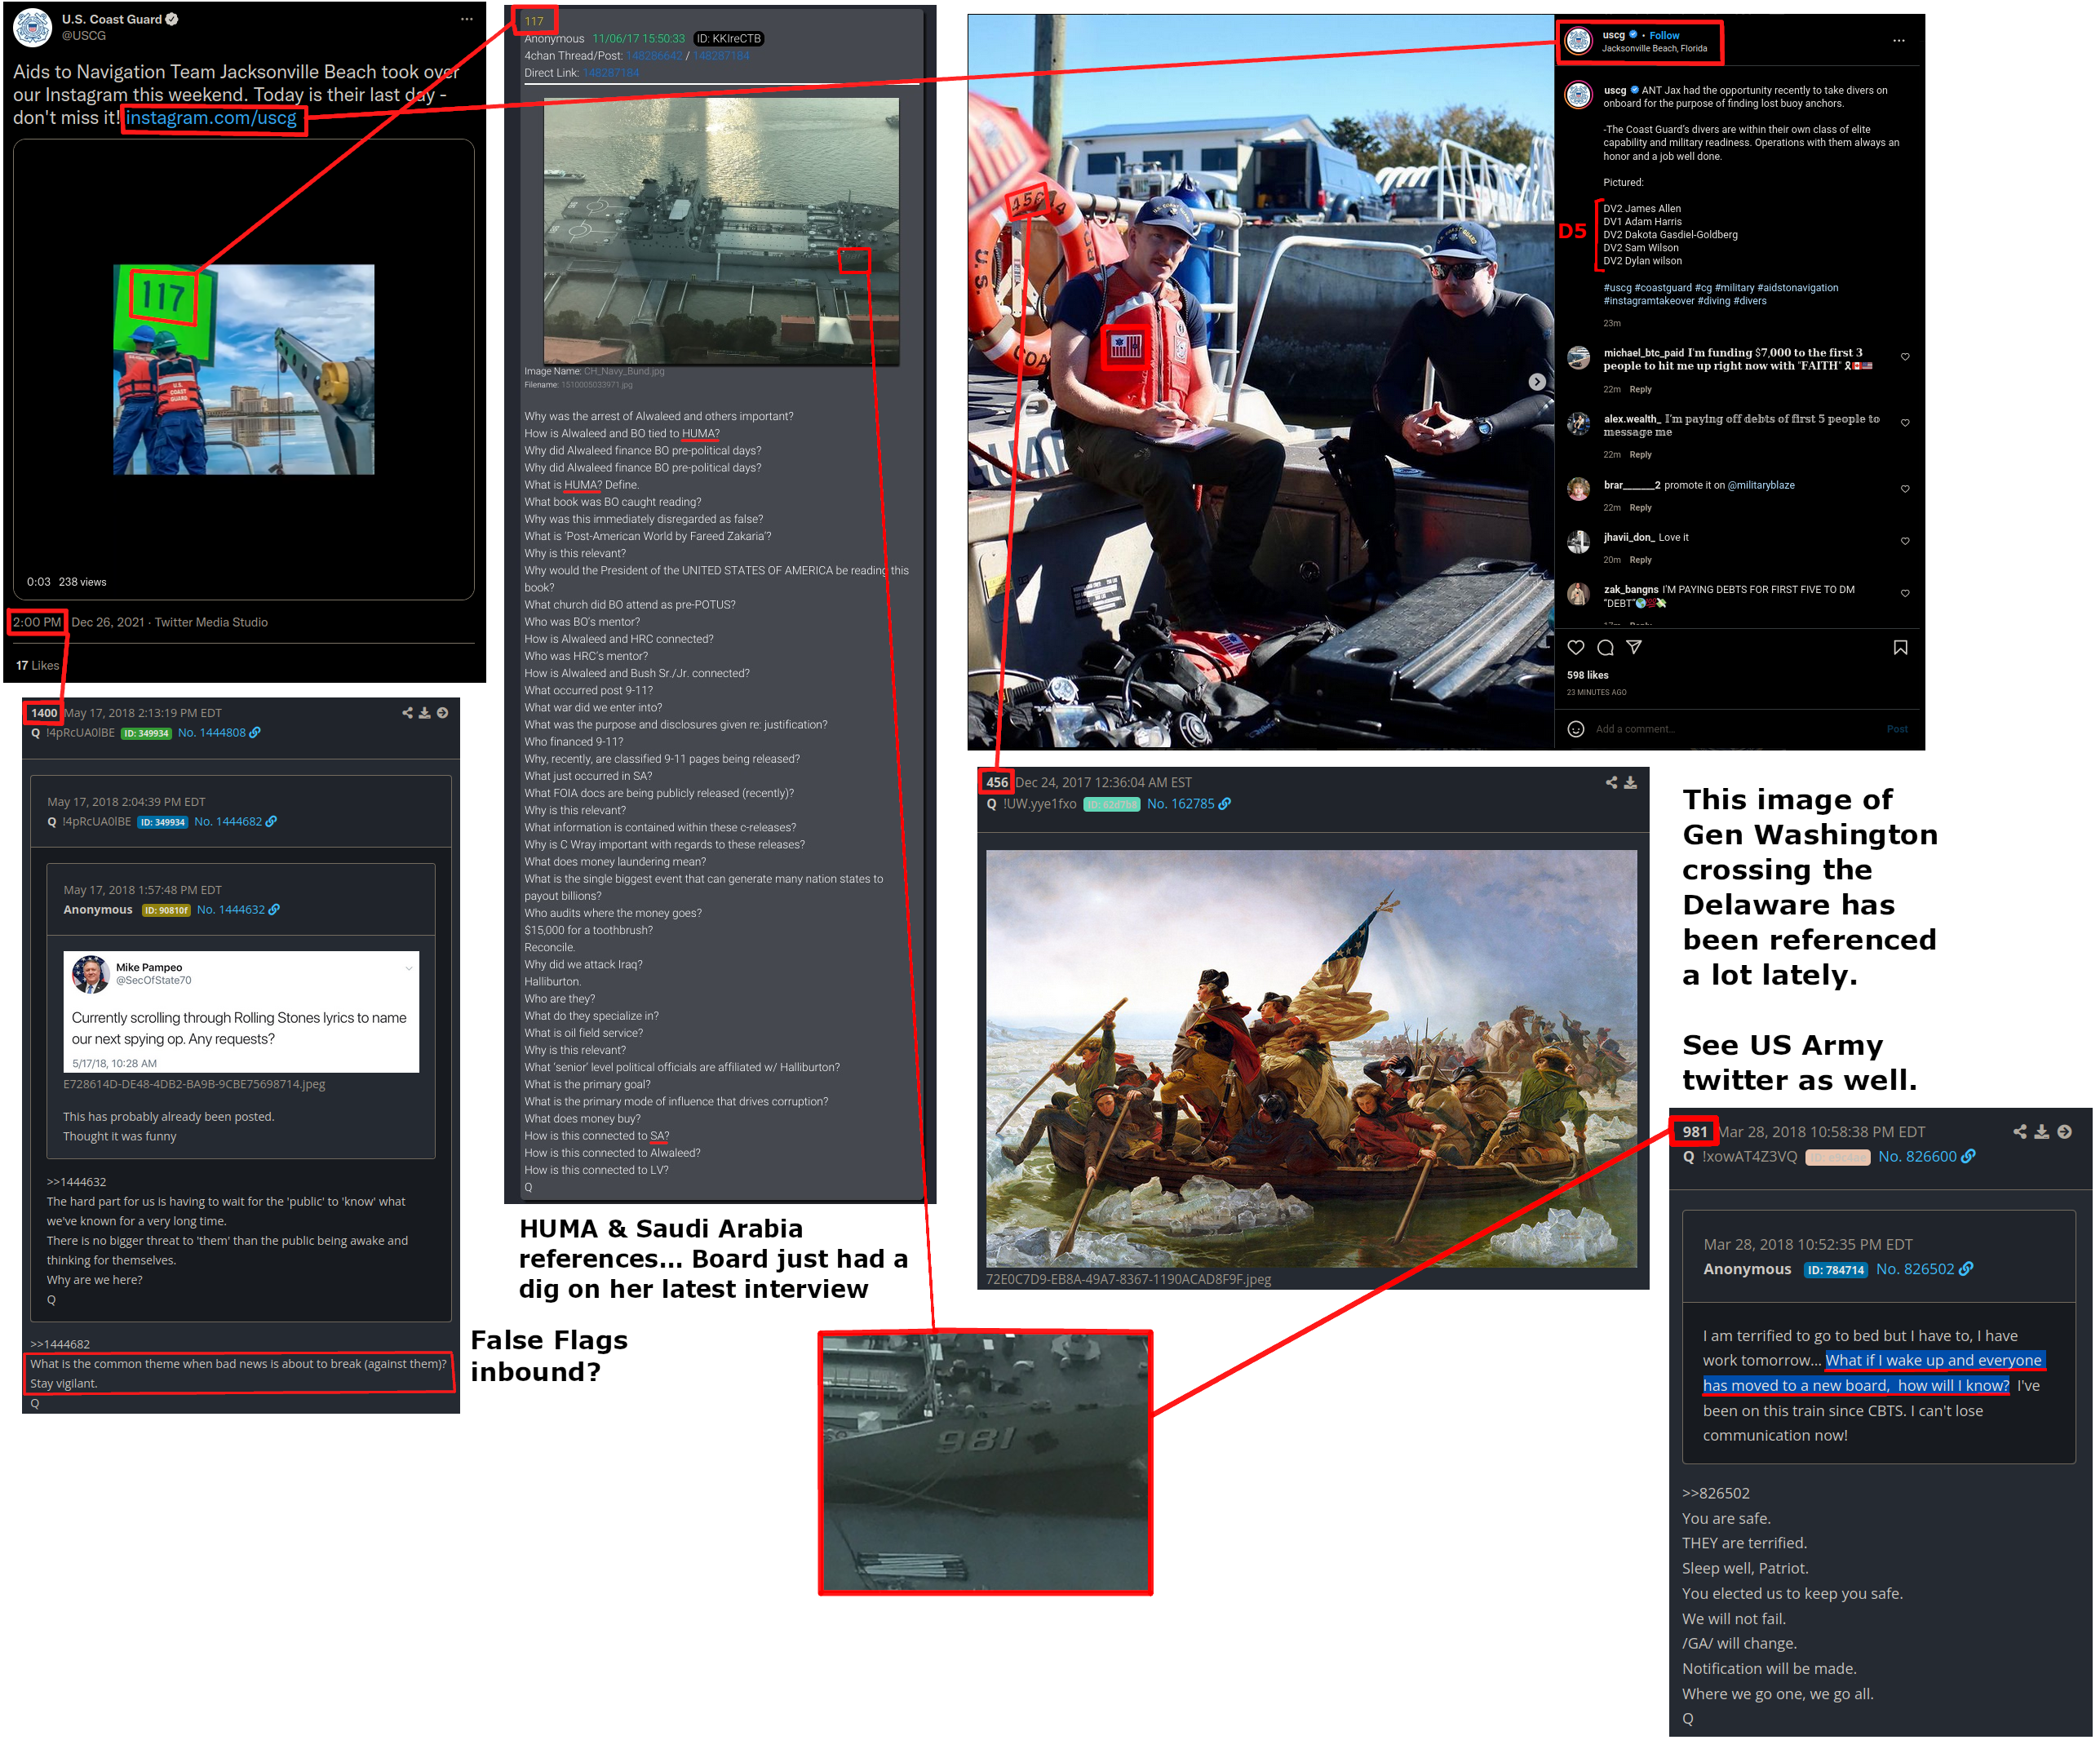Click the Instagram comment bubble icon
This screenshot has width=2100, height=1740.
tap(1605, 648)
